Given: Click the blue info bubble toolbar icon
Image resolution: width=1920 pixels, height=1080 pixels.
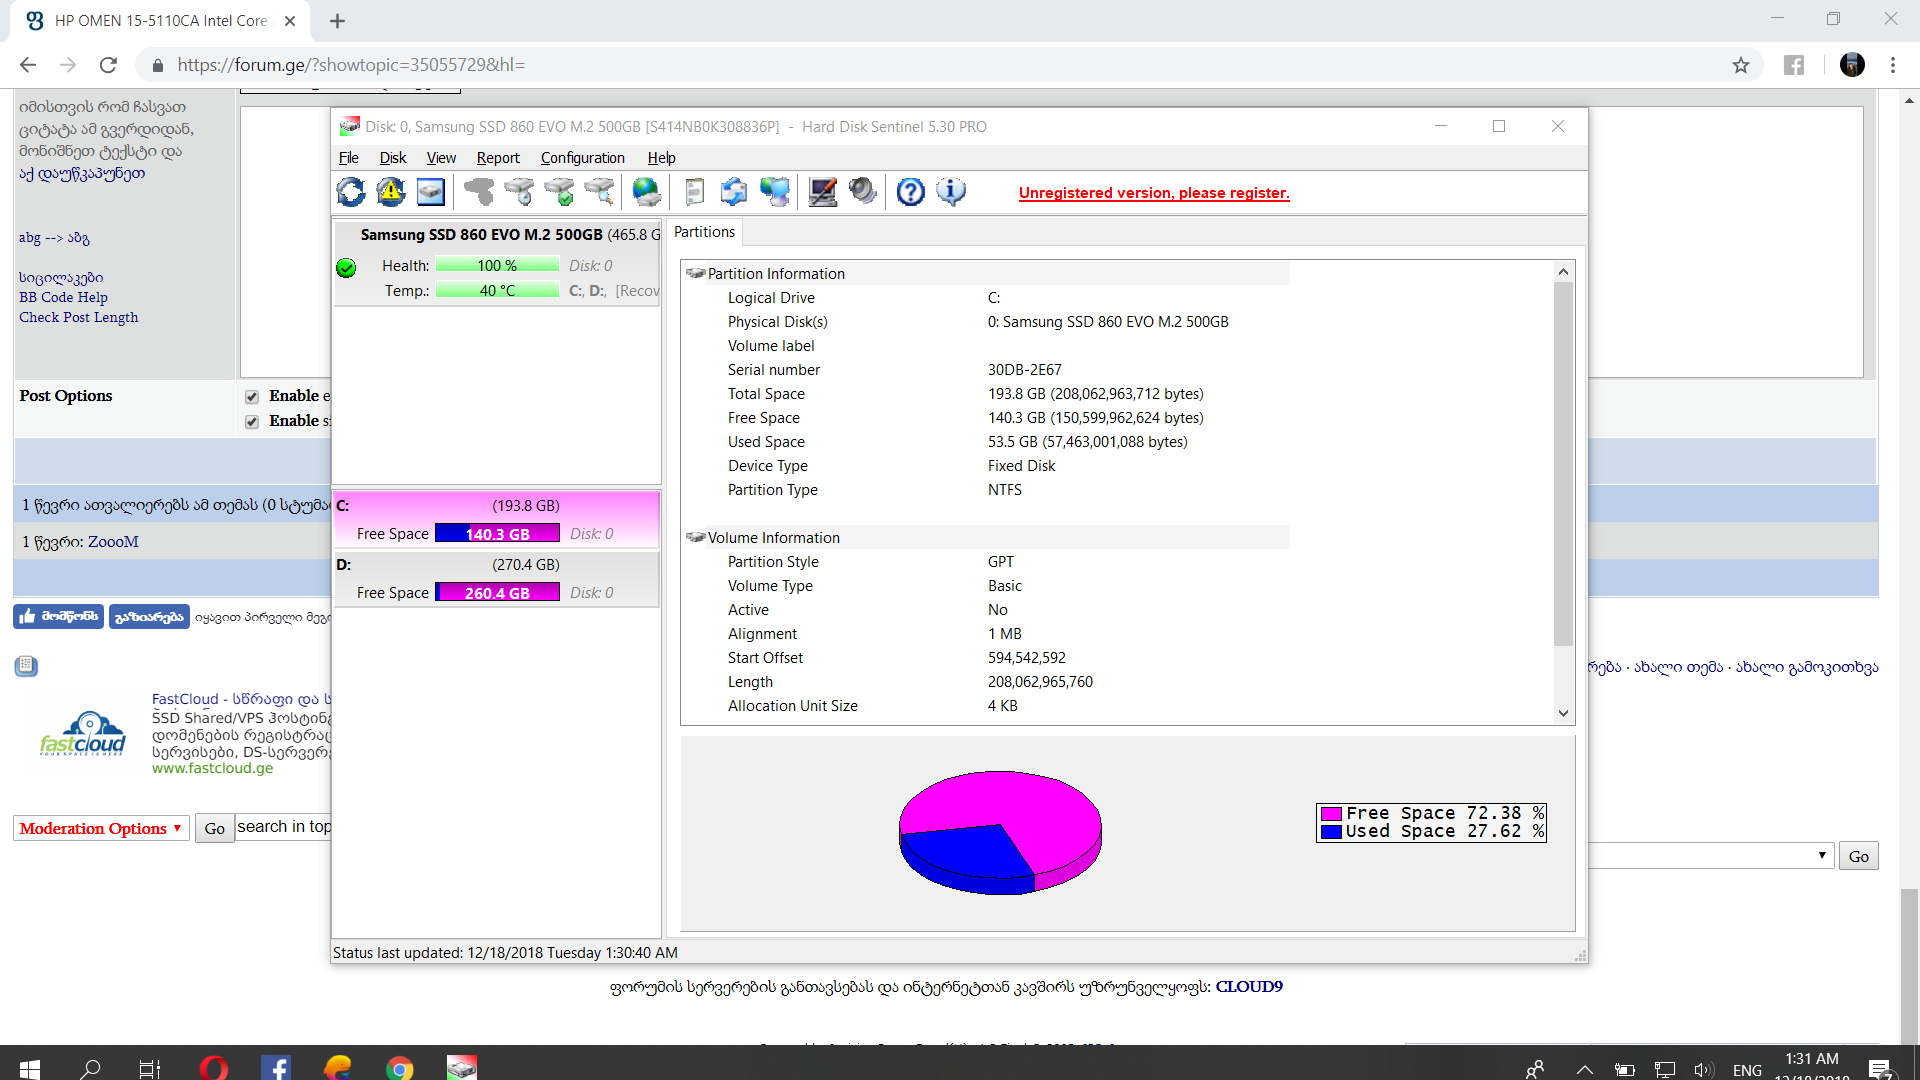Looking at the screenshot, I should [951, 192].
